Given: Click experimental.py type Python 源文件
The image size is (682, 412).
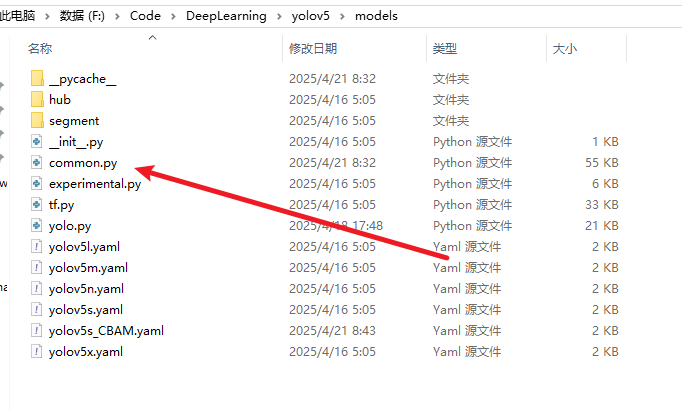Looking at the screenshot, I should click(x=472, y=184).
